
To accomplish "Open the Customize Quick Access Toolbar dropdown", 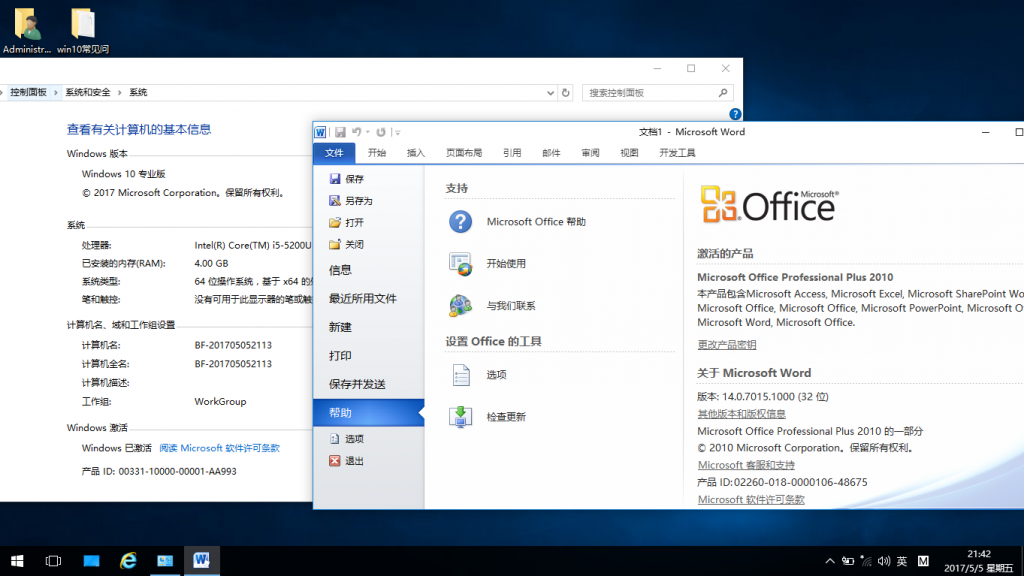I will [x=396, y=131].
